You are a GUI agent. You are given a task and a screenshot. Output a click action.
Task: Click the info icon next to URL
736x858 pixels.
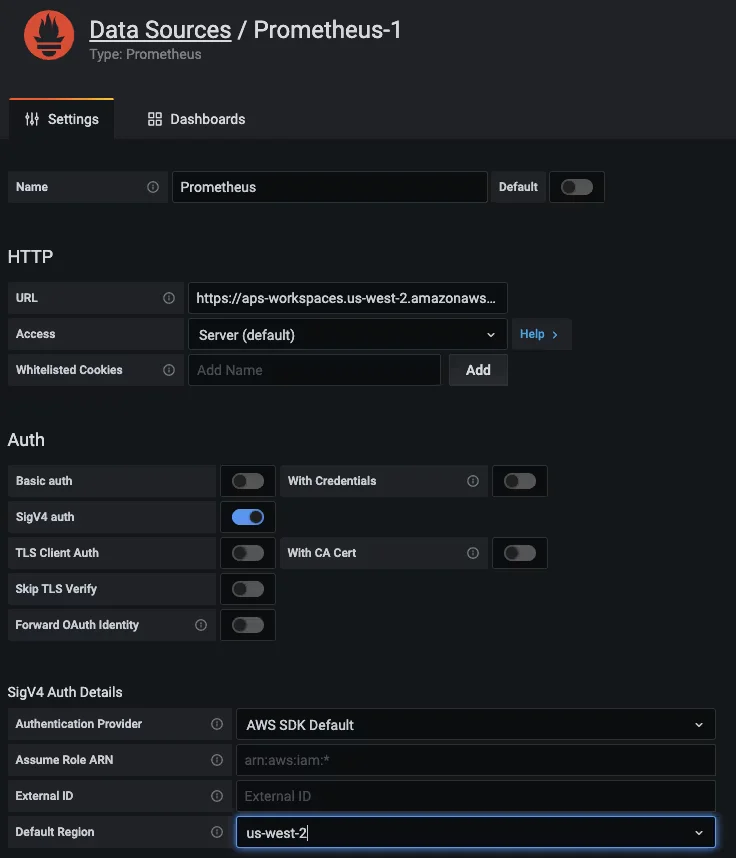coord(169,297)
